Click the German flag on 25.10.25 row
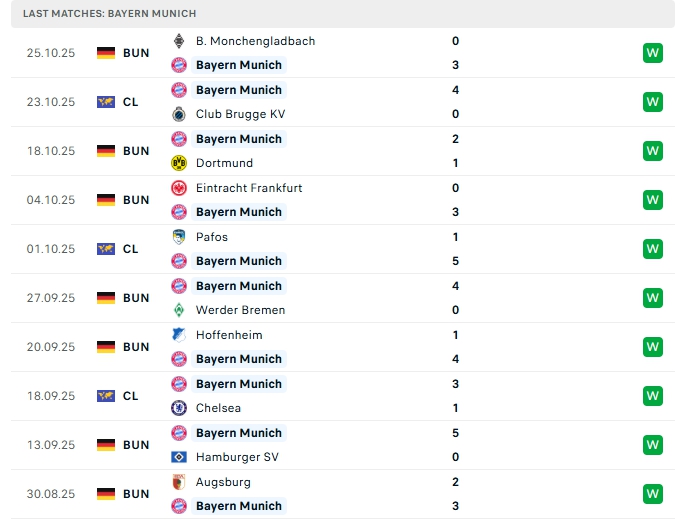This screenshot has width=687, height=520. 106,53
